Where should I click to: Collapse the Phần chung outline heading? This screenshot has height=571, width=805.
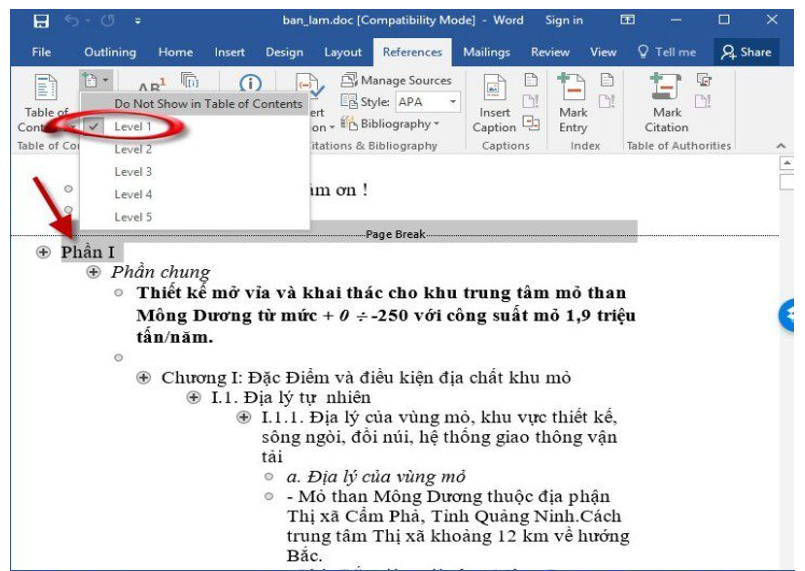[x=94, y=272]
